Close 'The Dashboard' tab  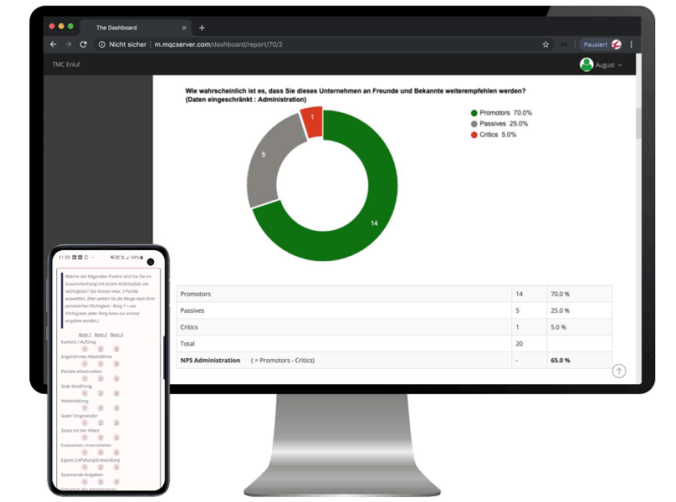click(184, 28)
